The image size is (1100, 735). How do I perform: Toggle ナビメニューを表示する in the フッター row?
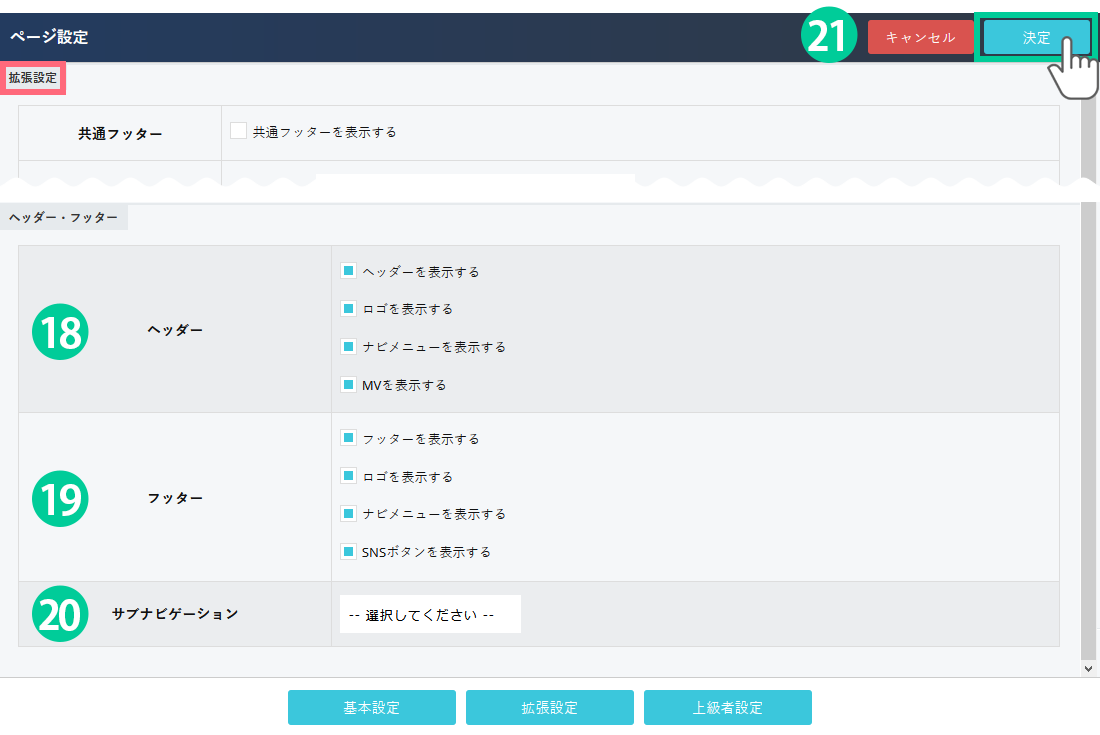tap(348, 514)
